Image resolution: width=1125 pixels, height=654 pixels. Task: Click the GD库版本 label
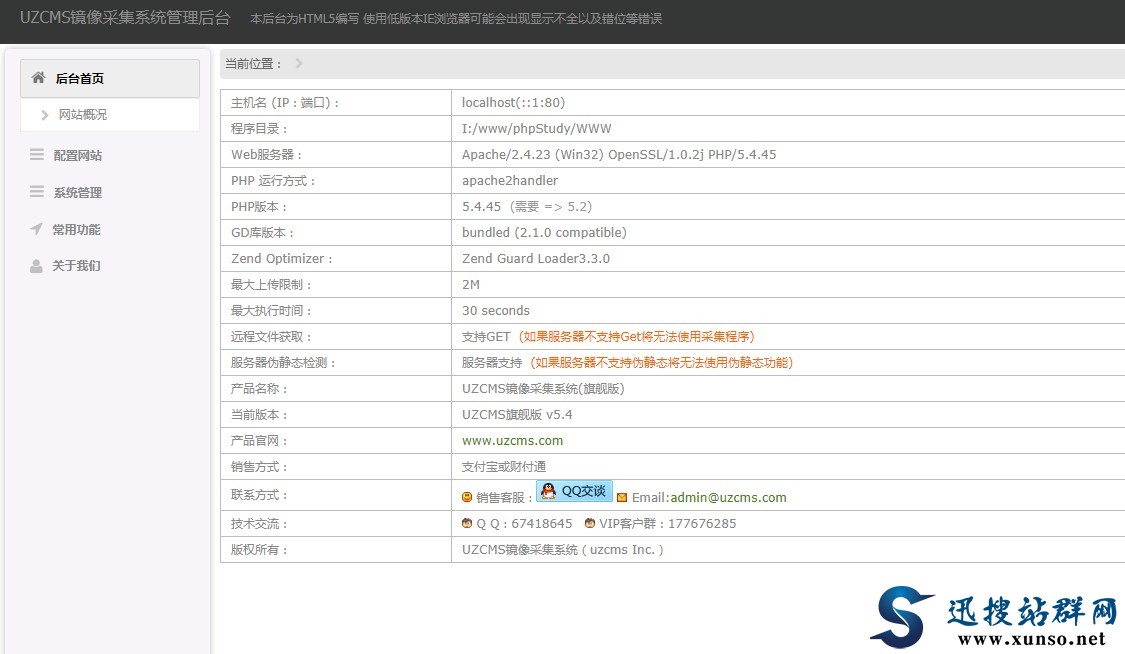tap(263, 232)
